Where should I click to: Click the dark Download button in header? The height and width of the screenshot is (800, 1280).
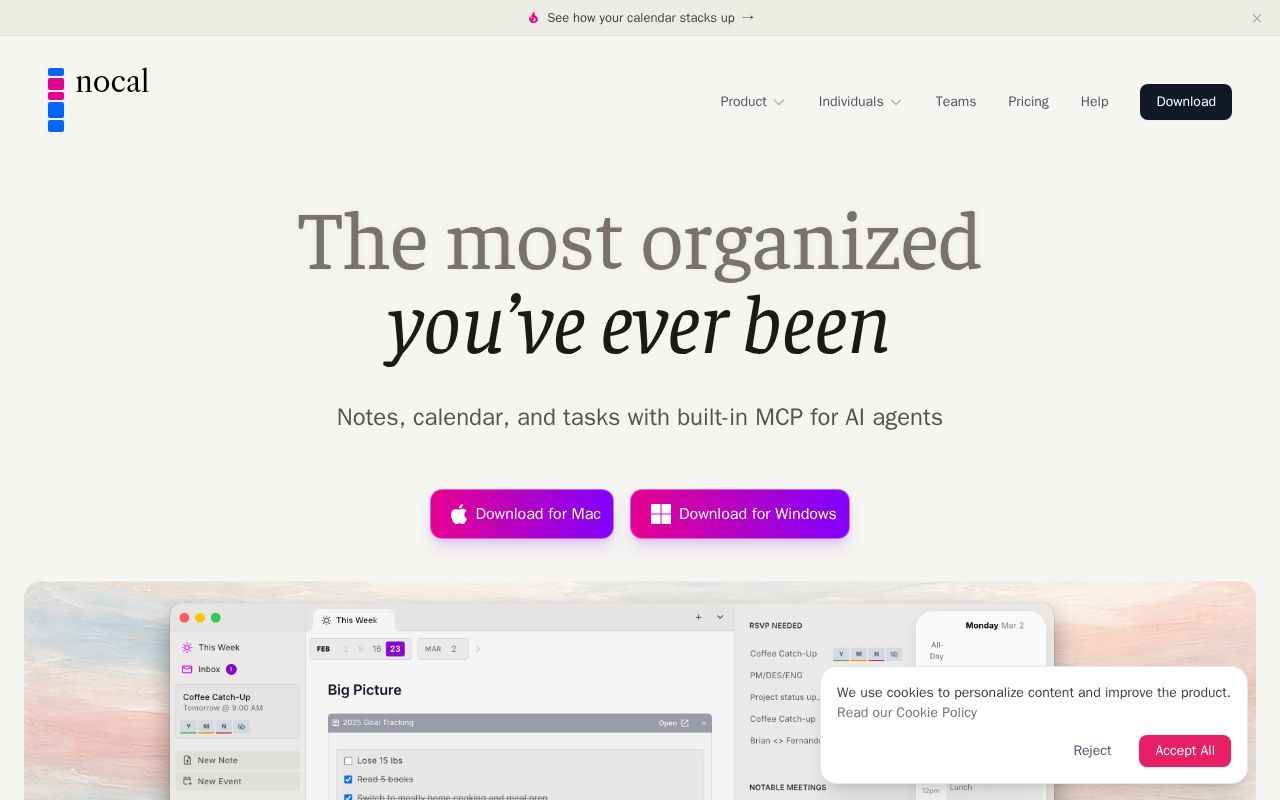coord(1186,102)
